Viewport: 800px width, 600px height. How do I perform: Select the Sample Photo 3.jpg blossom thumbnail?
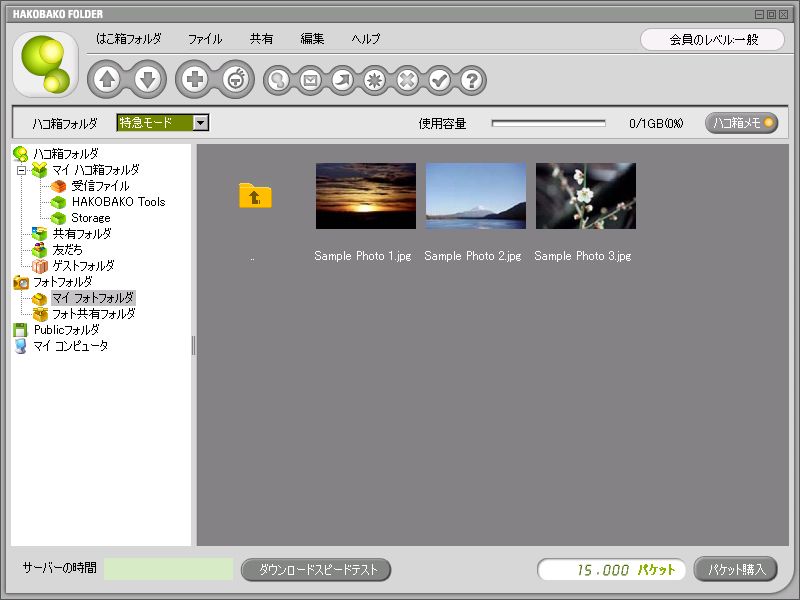[586, 196]
